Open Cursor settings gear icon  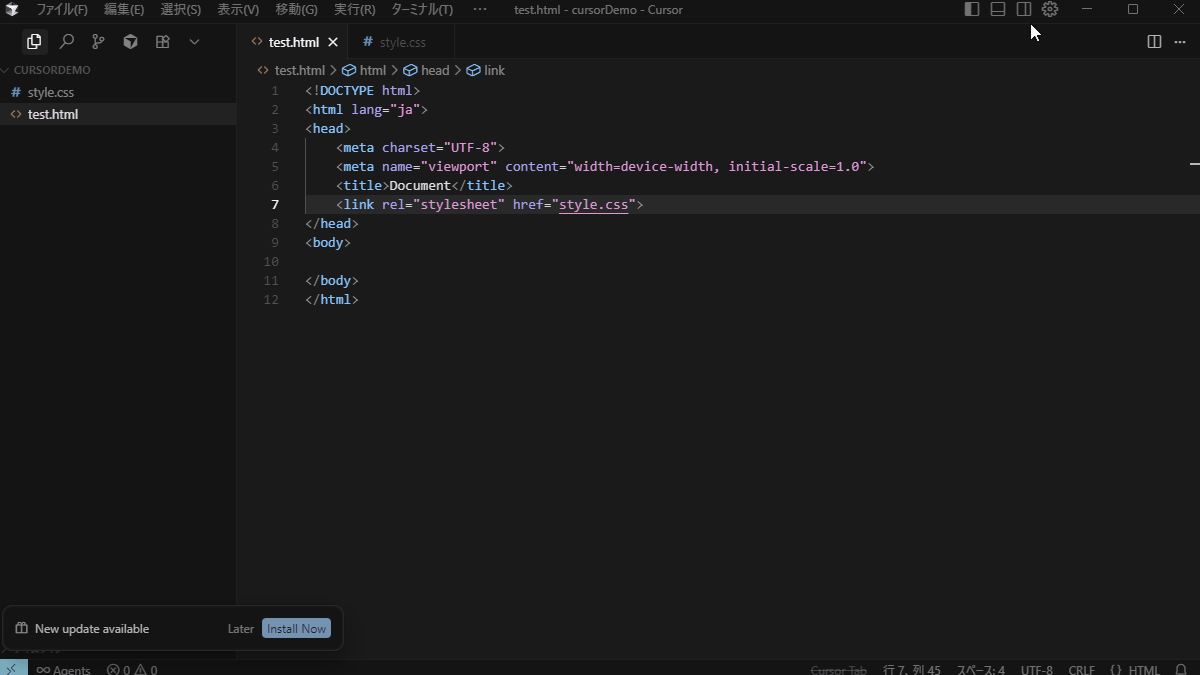click(1050, 9)
